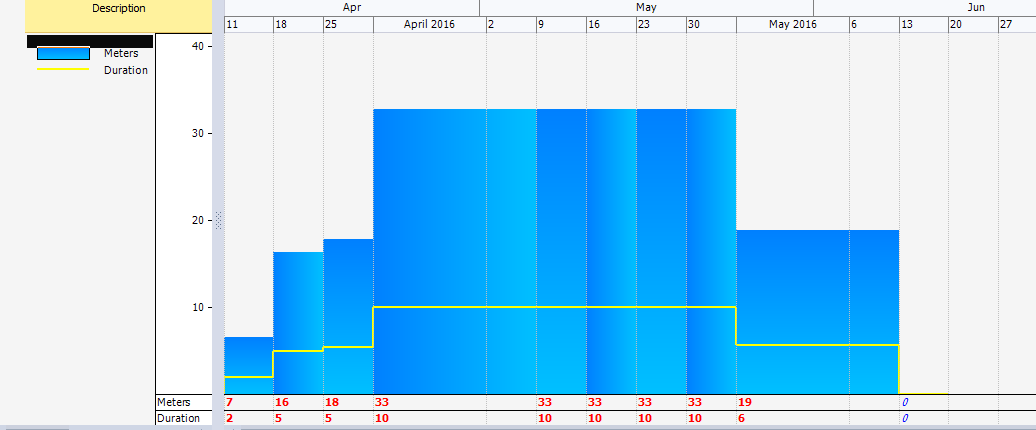1036x430 pixels.
Task: Click the blue Meters legend swatch
Action: point(65,54)
